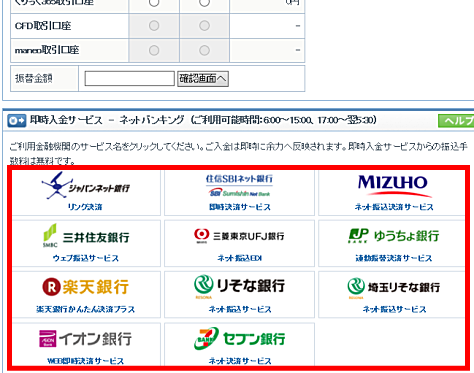Image resolution: width=474 pixels, height=373 pixels.
Task: Click the maneo取引口座 row label
Action: [x=47, y=50]
